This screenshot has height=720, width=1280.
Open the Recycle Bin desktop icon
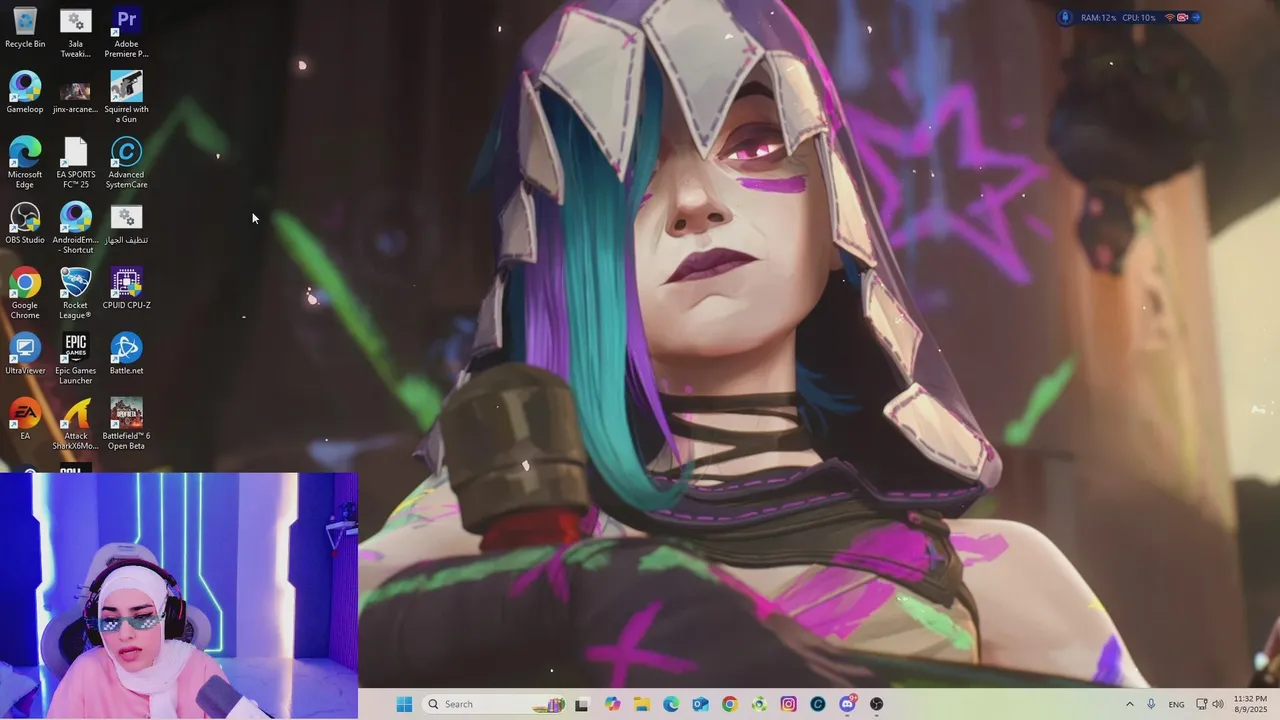click(25, 28)
